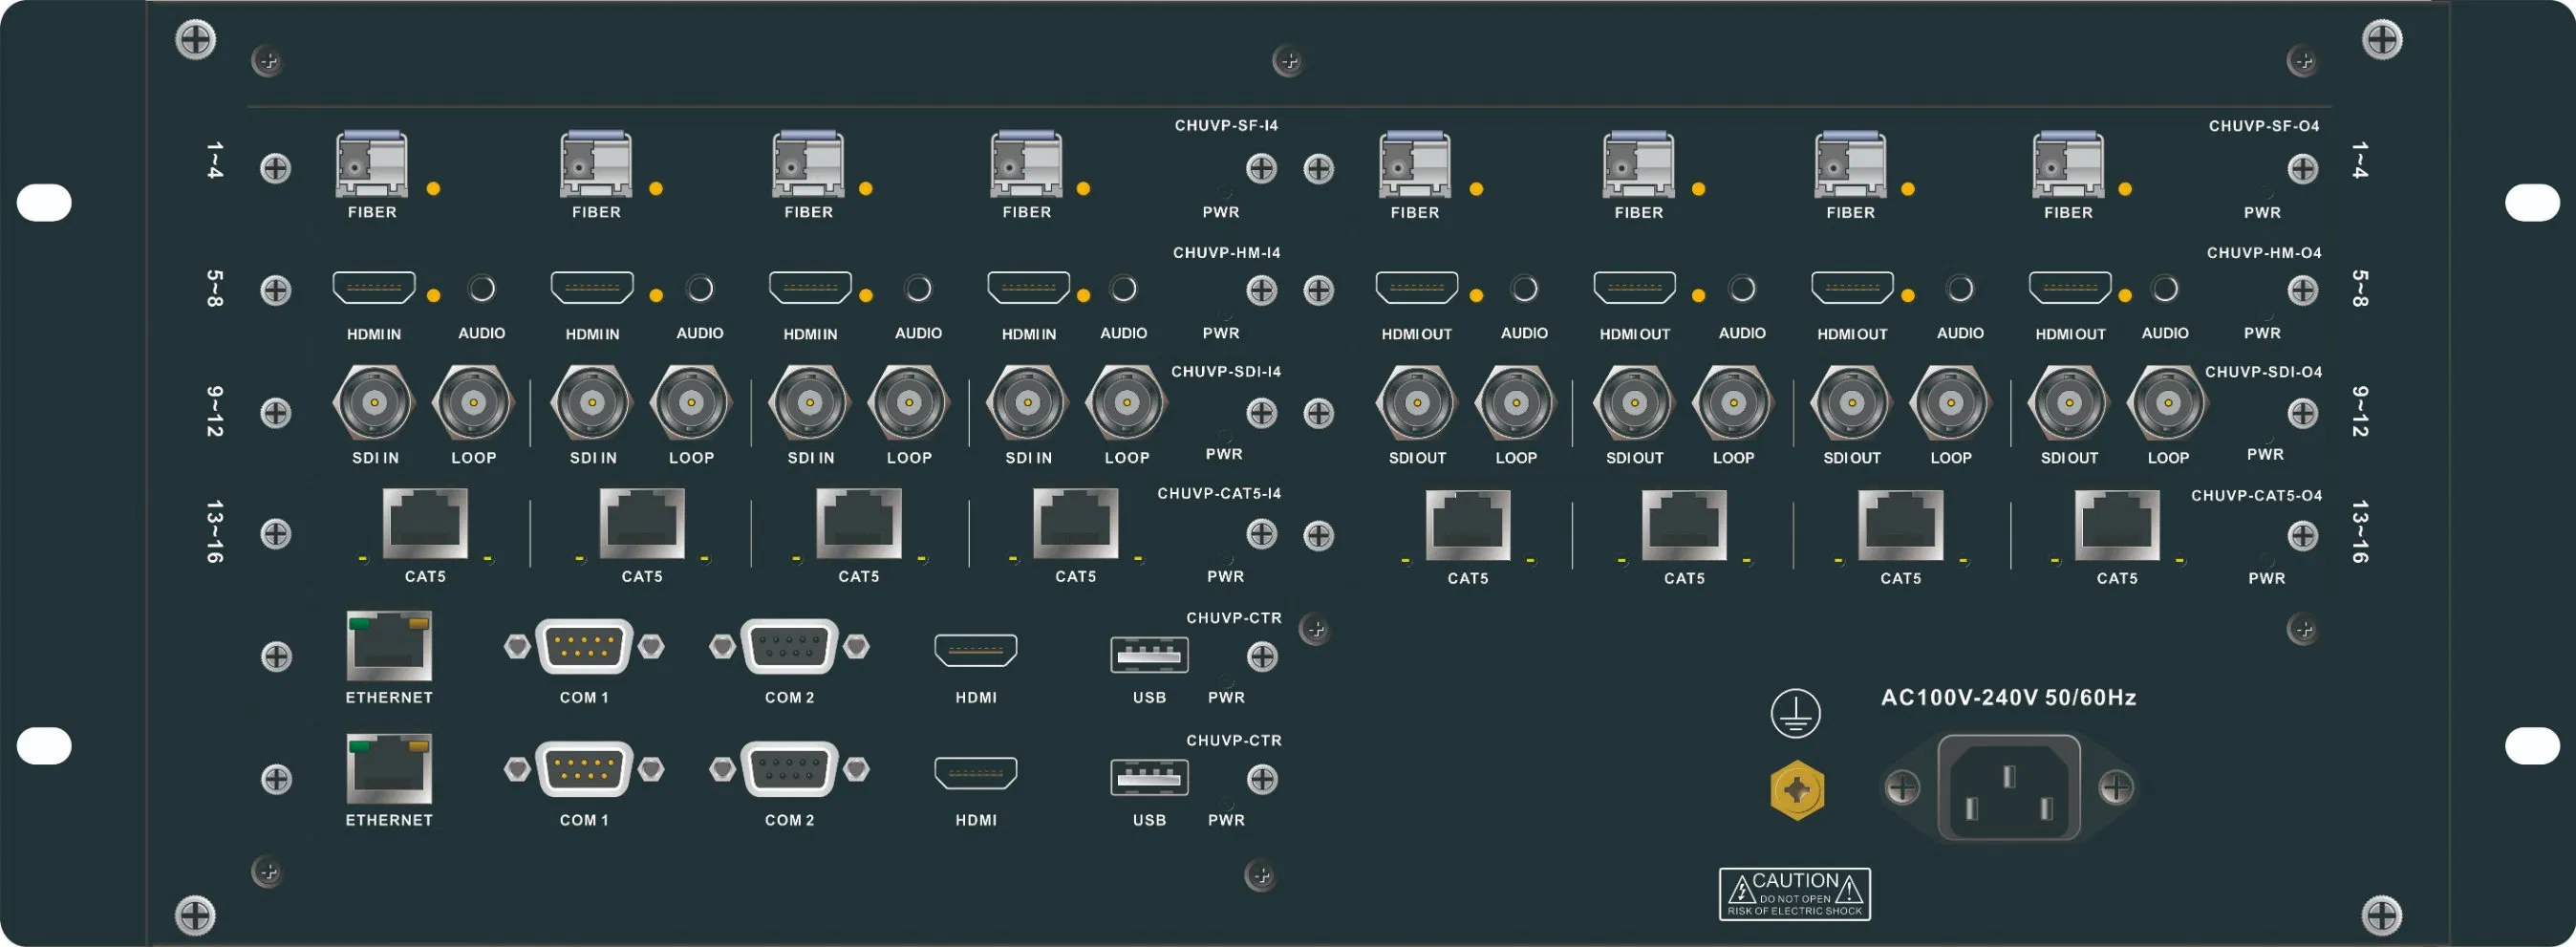
Task: Select the first FIBER port on CHUVP-SF-I4
Action: [x=371, y=165]
